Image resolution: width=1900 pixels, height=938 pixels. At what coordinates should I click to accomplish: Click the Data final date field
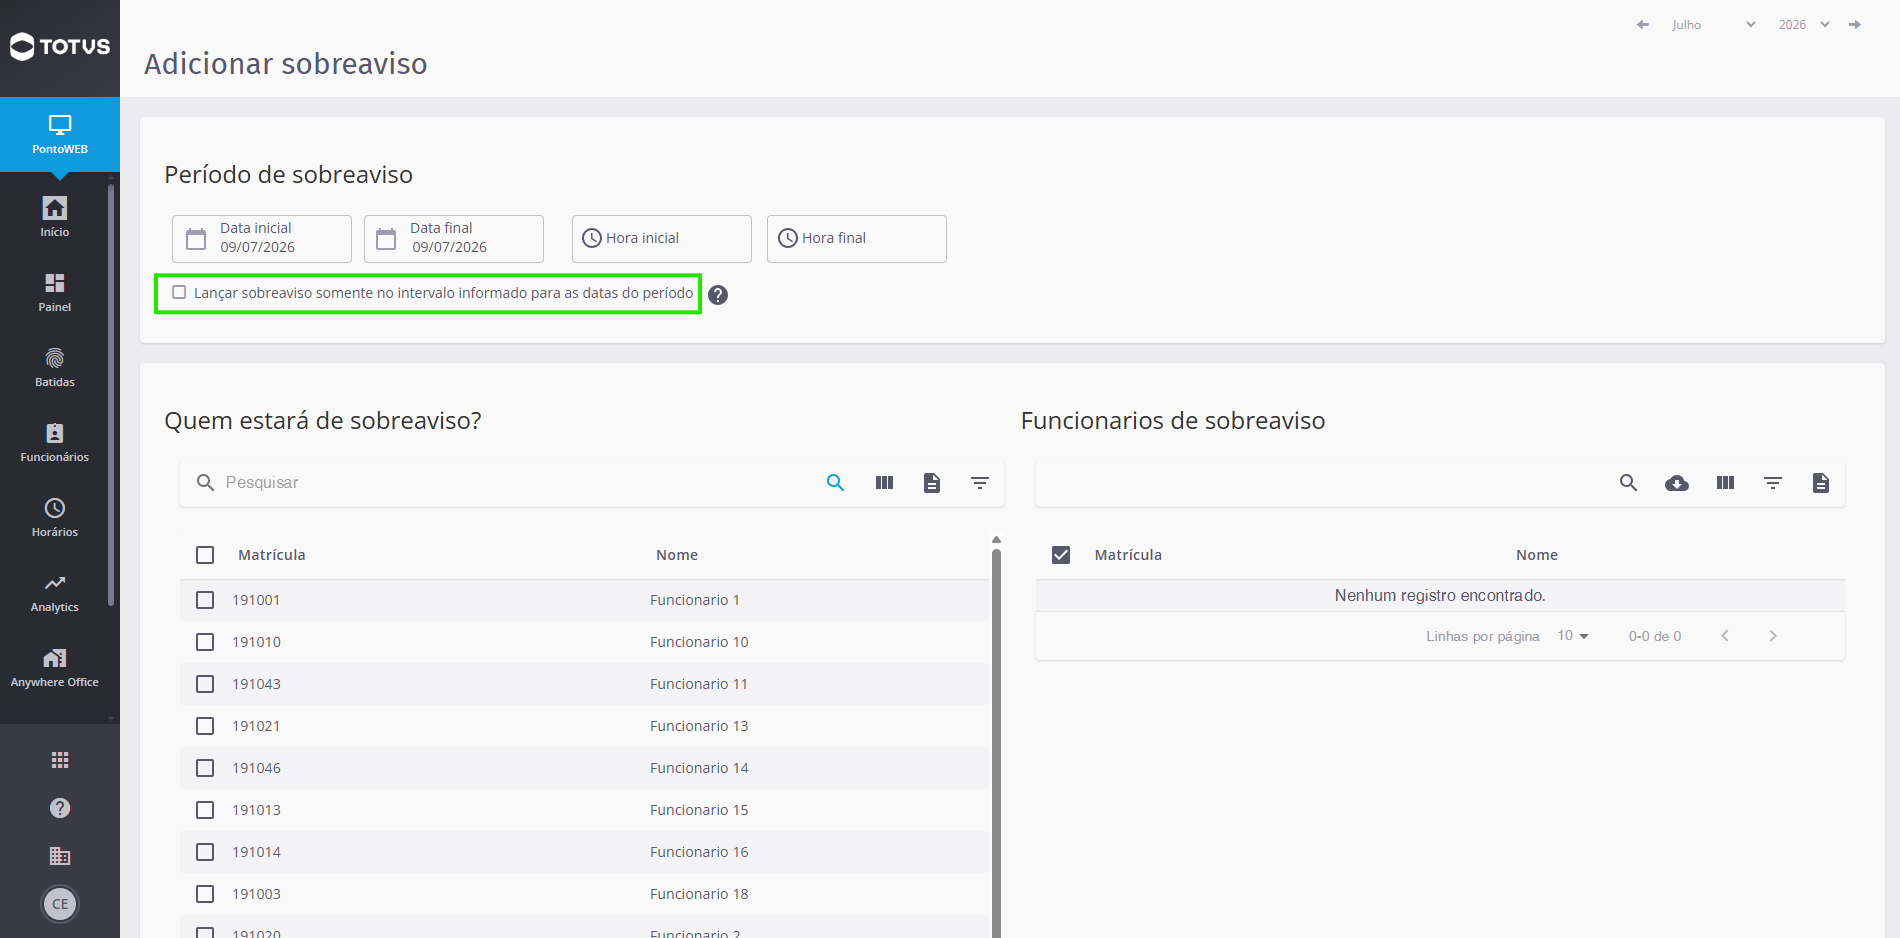coord(454,239)
